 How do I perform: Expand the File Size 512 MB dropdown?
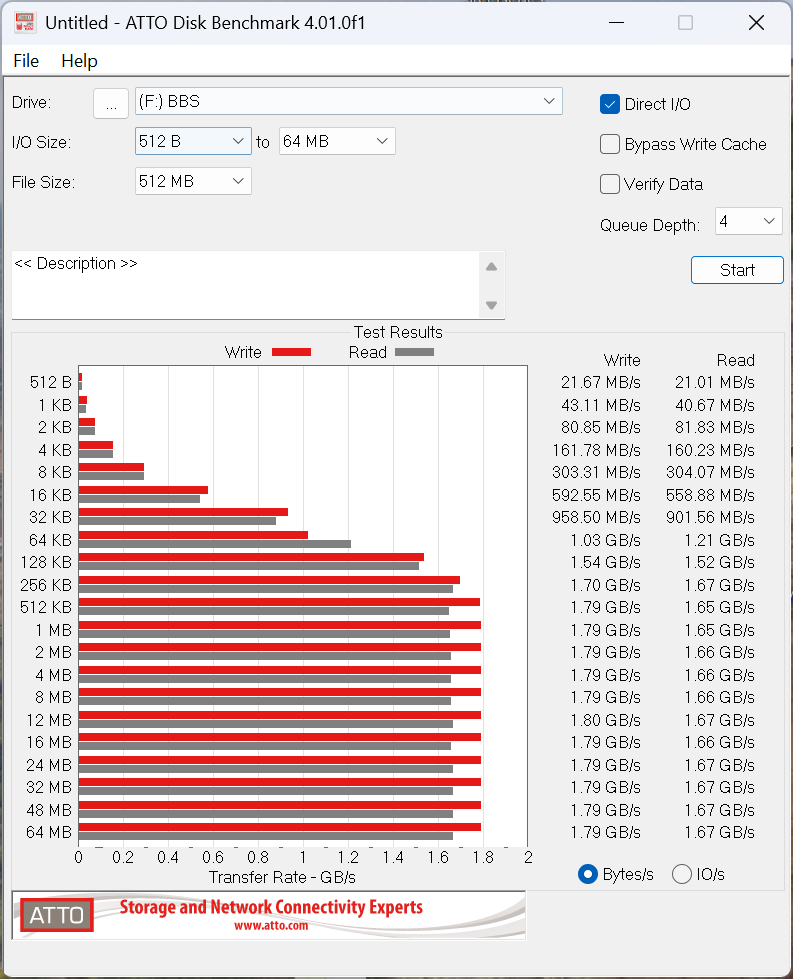[x=193, y=181]
